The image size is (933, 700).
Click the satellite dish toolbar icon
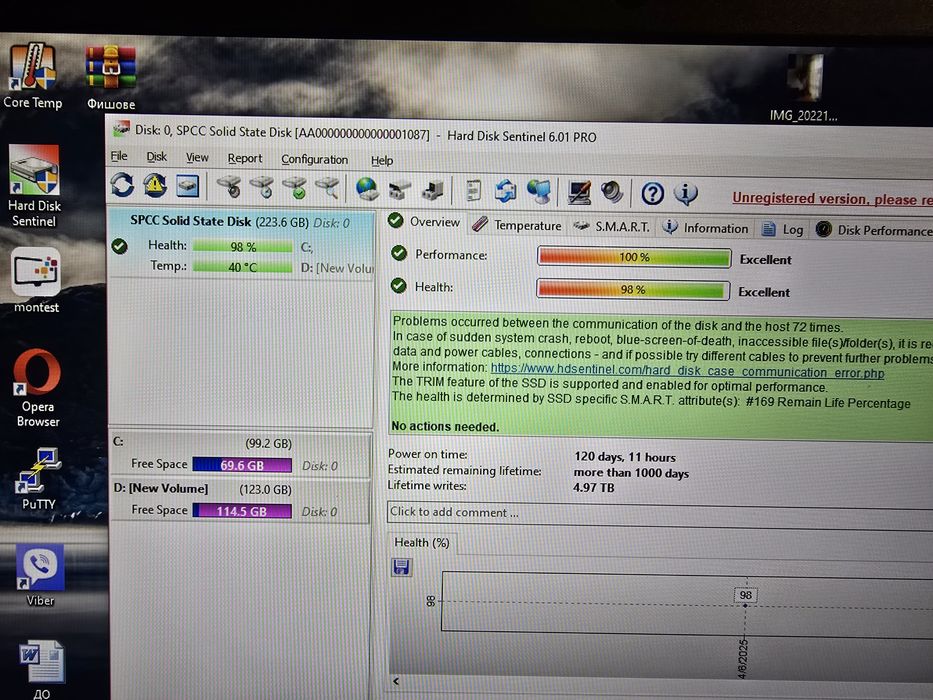pos(400,190)
